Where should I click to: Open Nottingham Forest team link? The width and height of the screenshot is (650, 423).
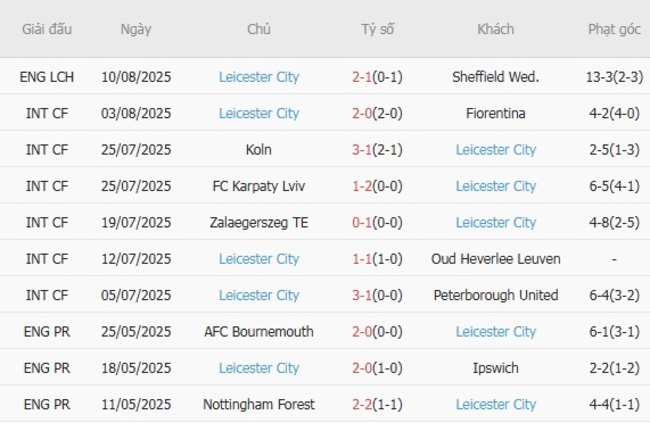(259, 405)
